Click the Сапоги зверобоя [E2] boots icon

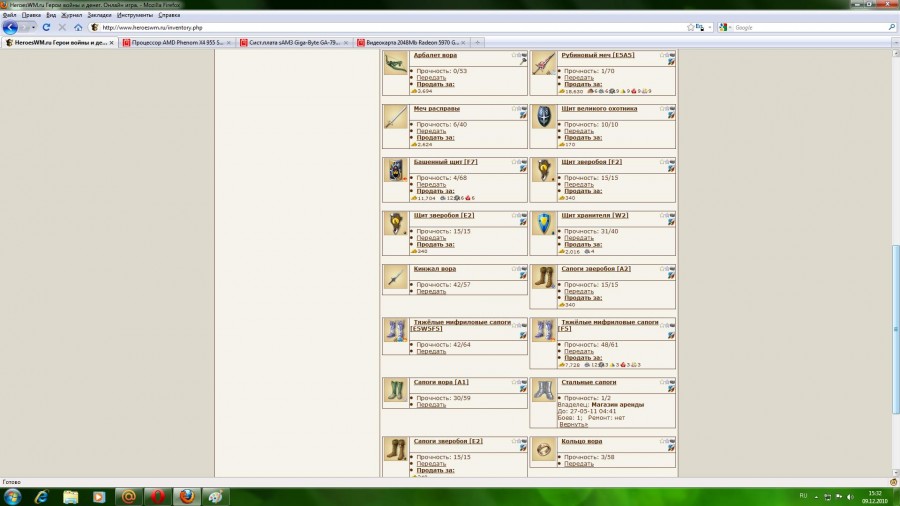pyautogui.click(x=395, y=449)
